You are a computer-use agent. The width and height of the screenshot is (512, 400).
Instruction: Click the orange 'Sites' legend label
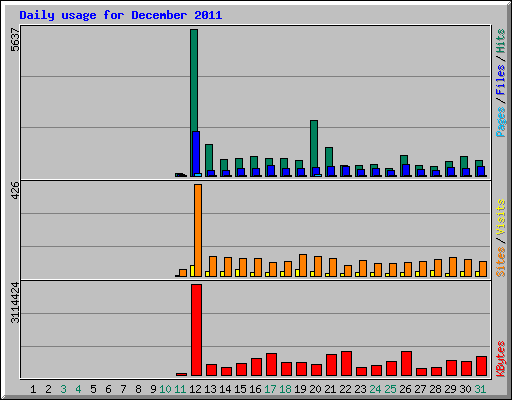click(501, 261)
